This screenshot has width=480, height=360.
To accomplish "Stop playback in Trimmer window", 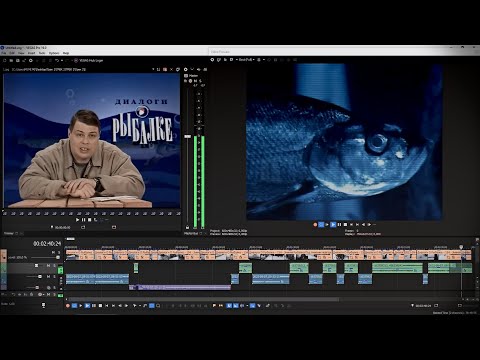I will pos(89,220).
